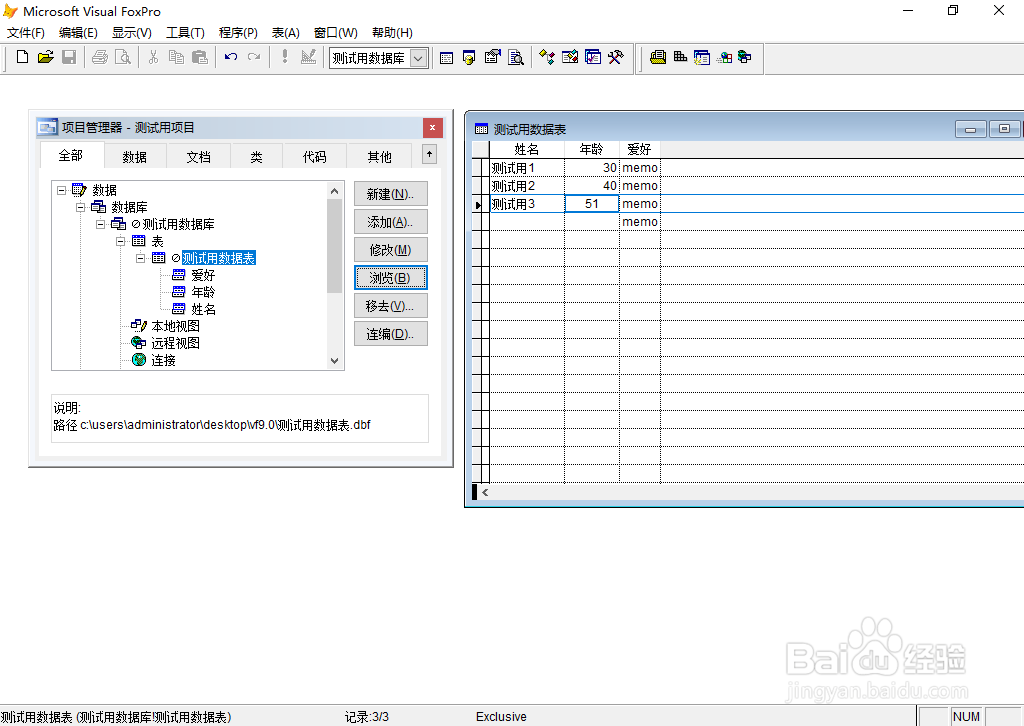This screenshot has height=726, width=1024.
Task: Select the 远程视图 tree item
Action: (175, 343)
